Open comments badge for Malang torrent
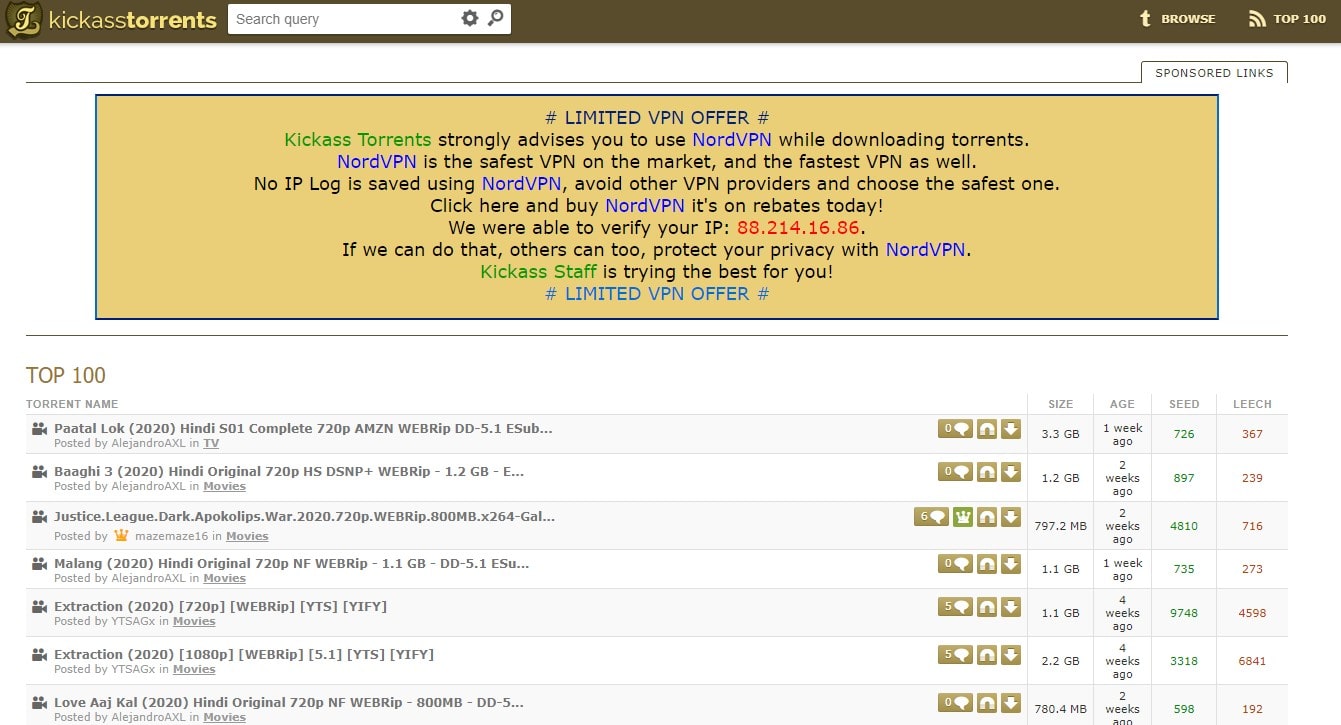This screenshot has width=1341, height=725. coord(955,564)
